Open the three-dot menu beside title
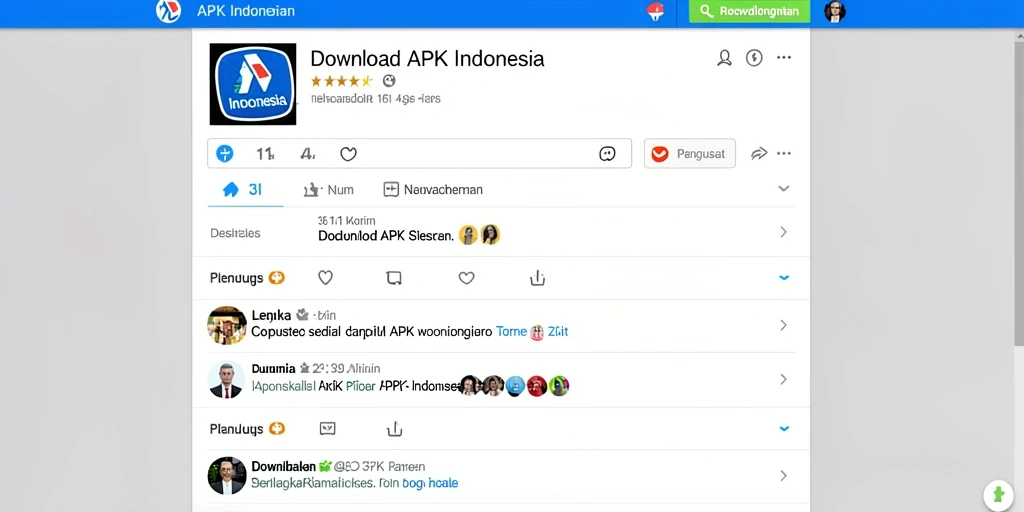Screen dimensions: 1024x512 pos(784,58)
